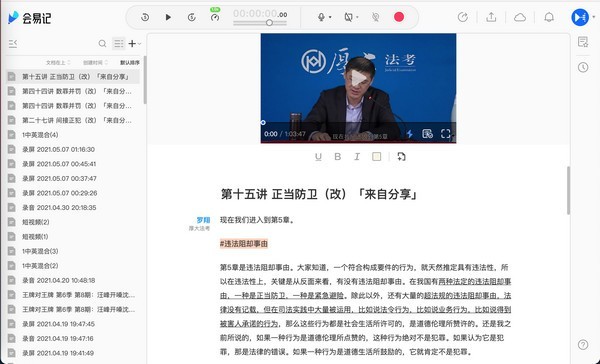Open the playback speed gauge icon
Screen dimensions: 600x364
point(215,17)
